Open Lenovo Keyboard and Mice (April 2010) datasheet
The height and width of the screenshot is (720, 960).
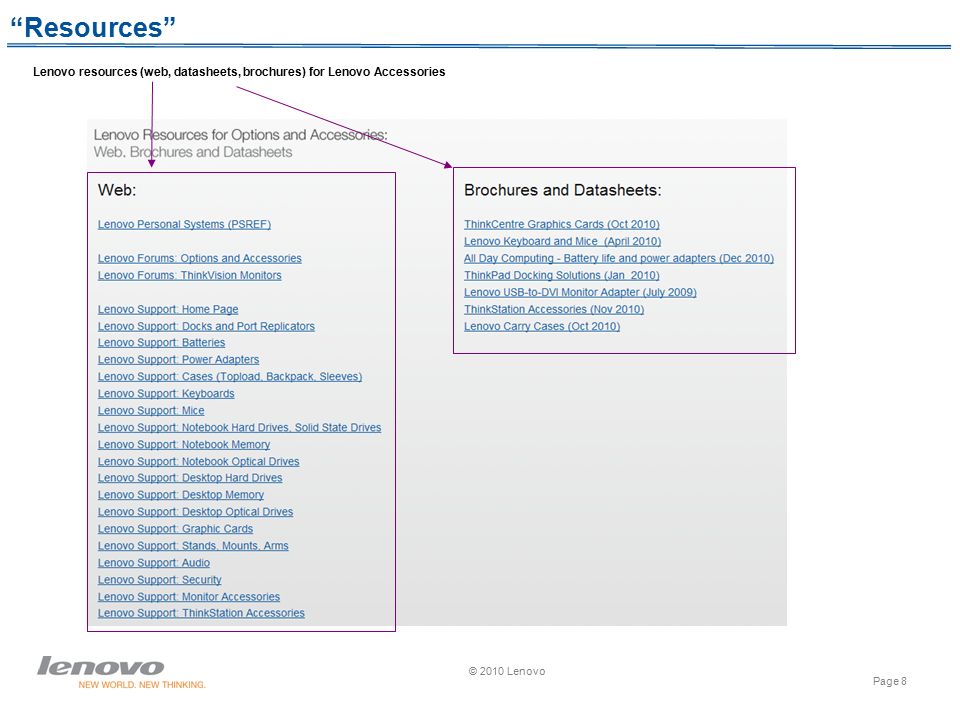pyautogui.click(x=562, y=241)
